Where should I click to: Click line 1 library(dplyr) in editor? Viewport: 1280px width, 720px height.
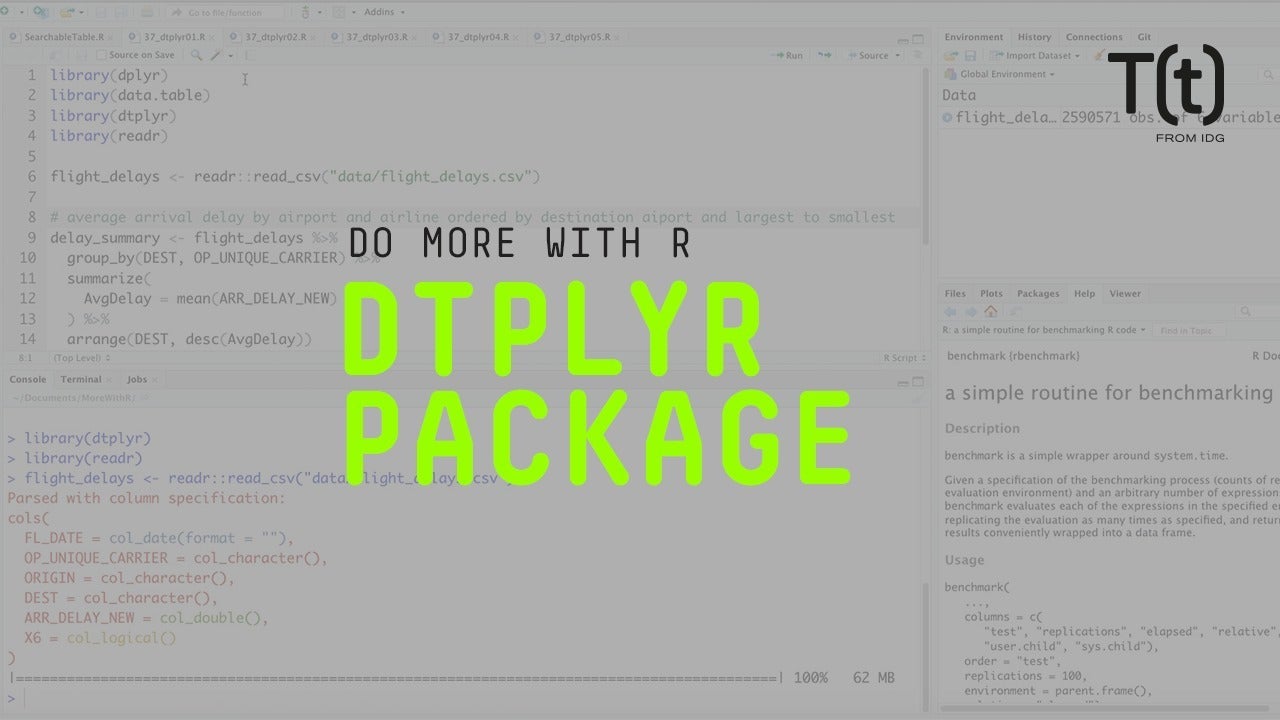pyautogui.click(x=109, y=75)
